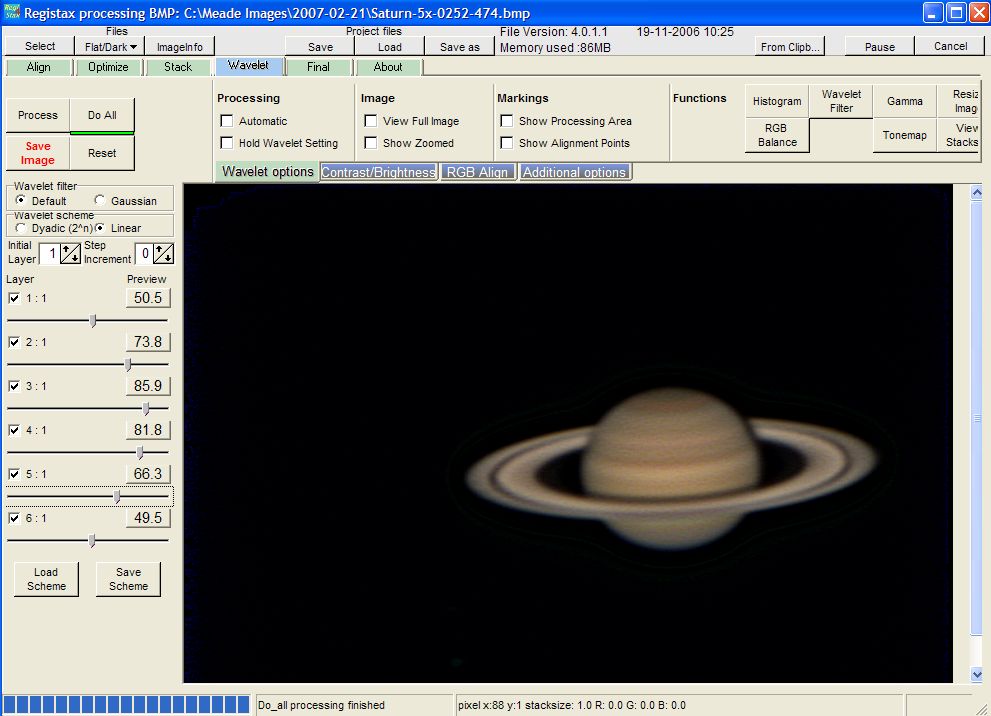Viewport: 991px width, 716px height.
Task: Choose Dyadic (2^n) wavelet scheme
Action: (21, 228)
